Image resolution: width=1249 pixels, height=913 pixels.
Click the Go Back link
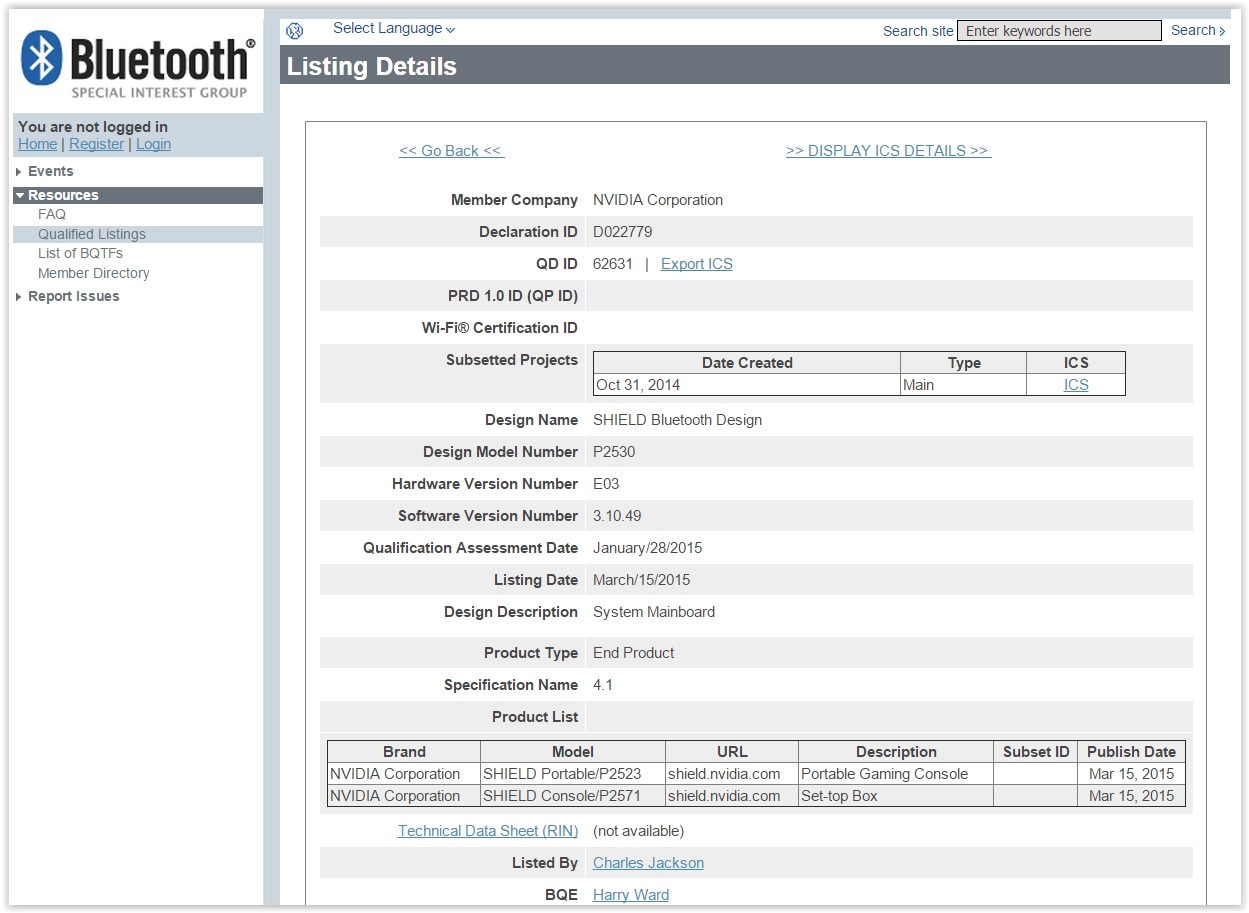click(452, 151)
